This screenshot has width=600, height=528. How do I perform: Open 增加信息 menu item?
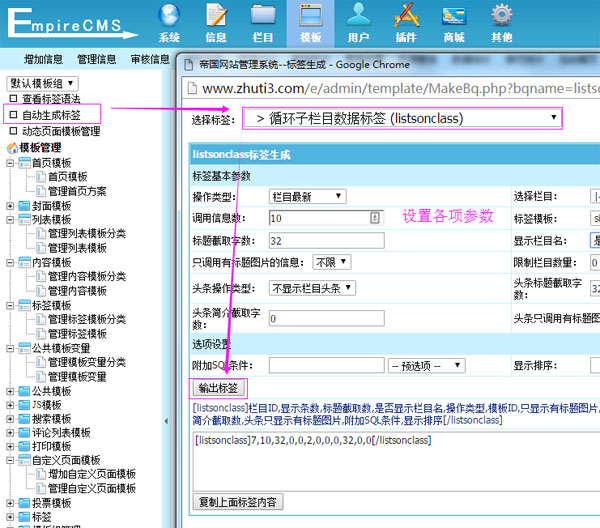tap(43, 59)
